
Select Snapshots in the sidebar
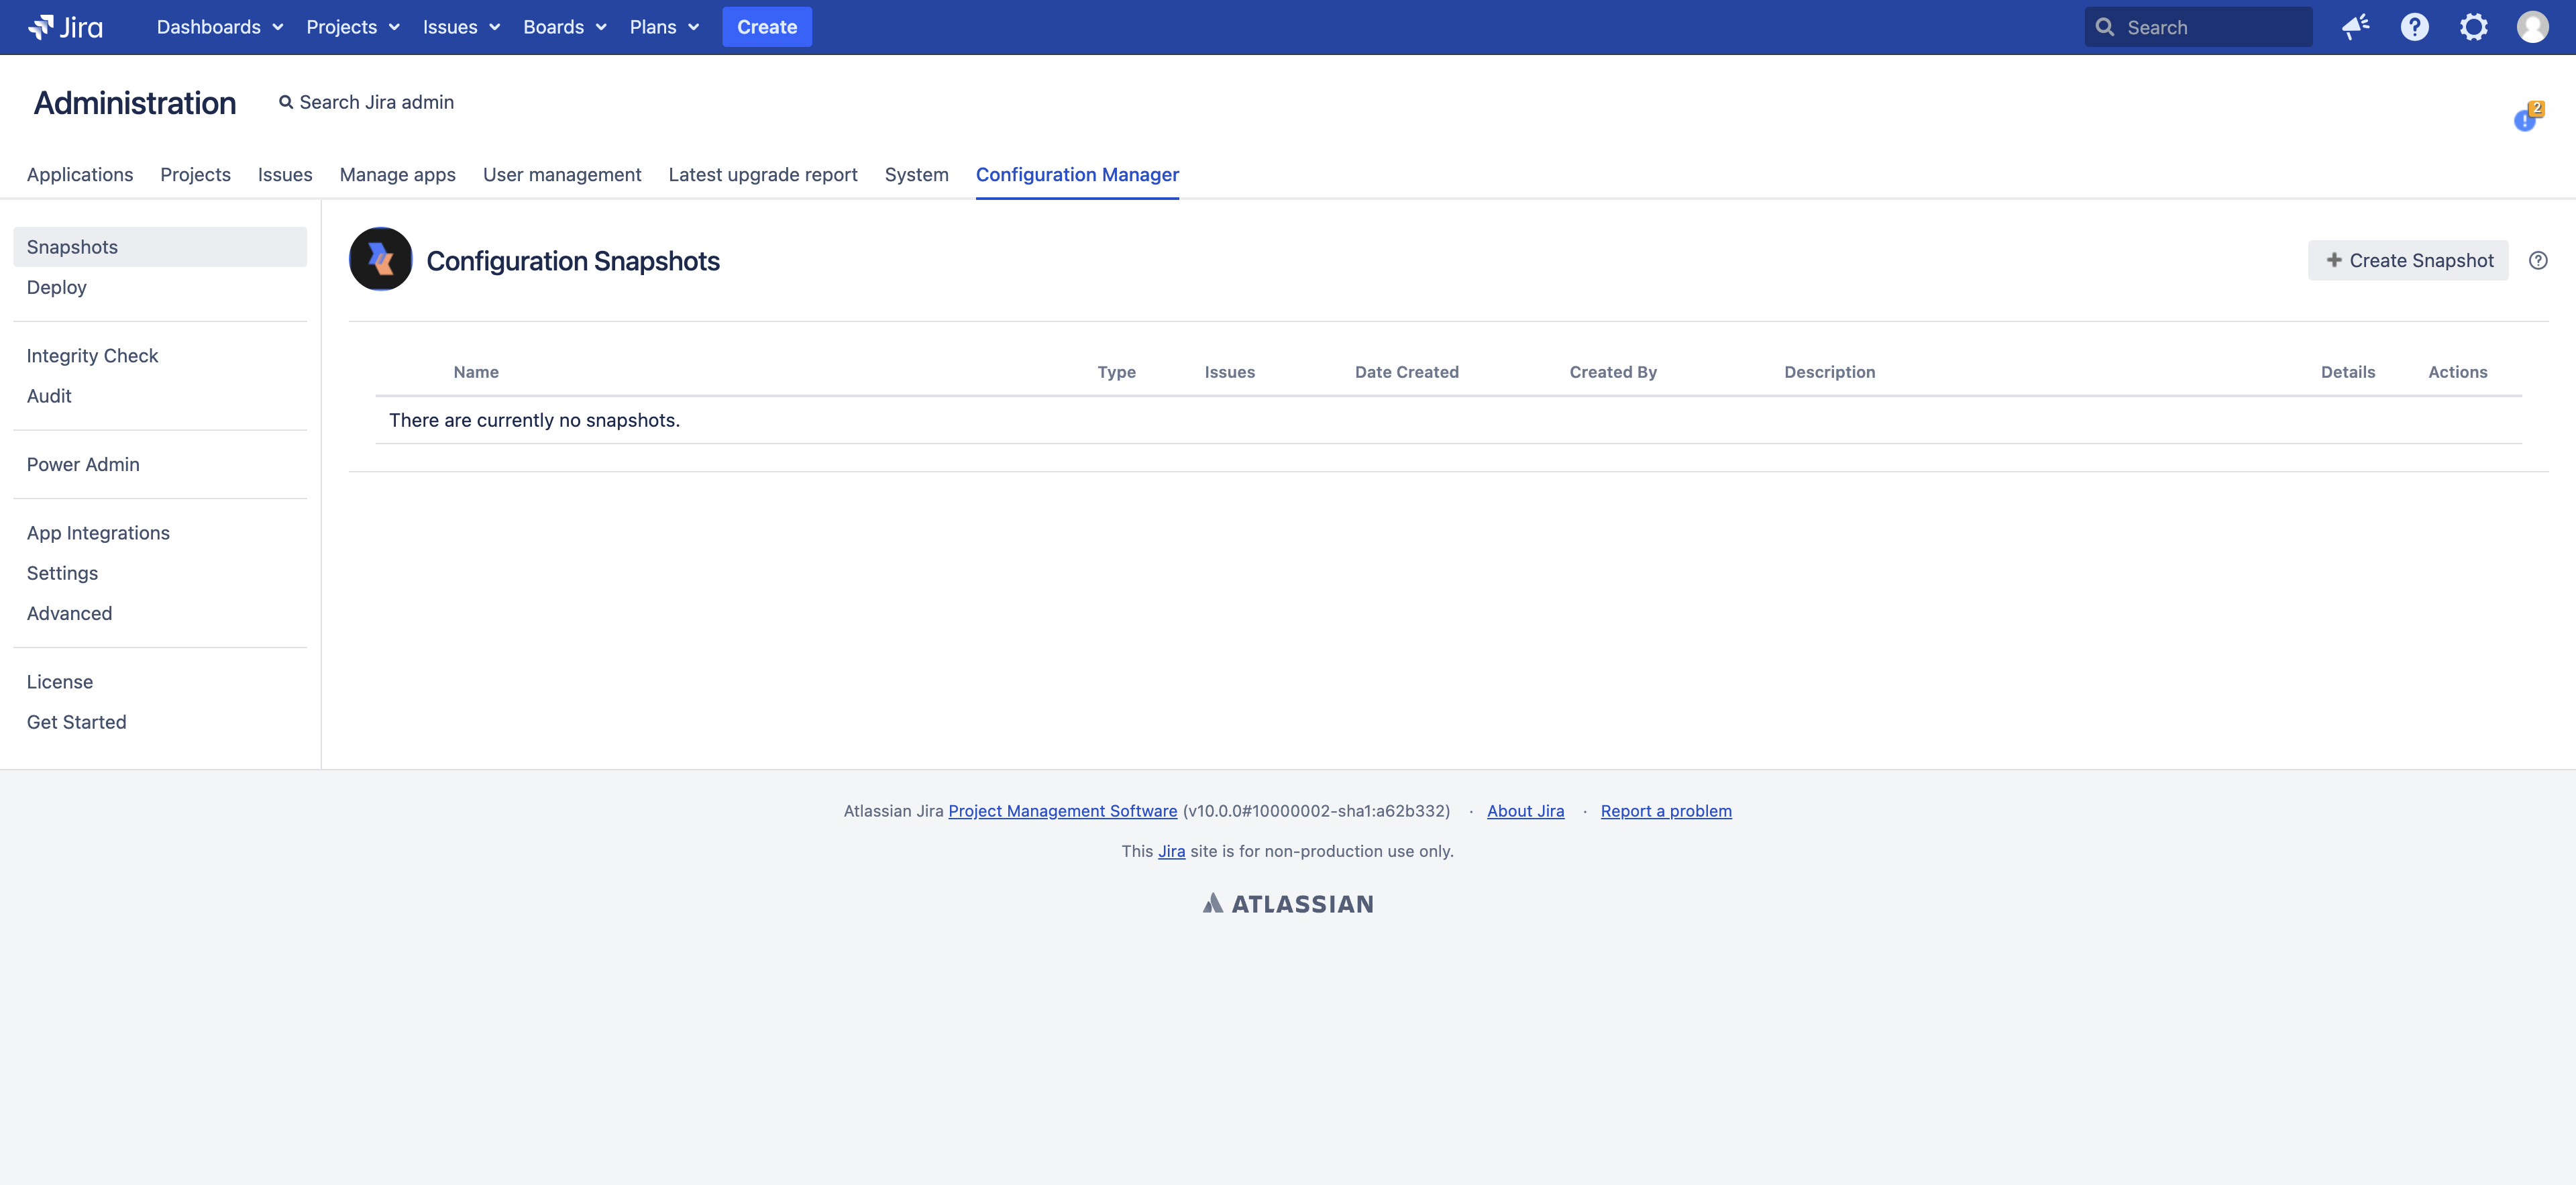coord(160,247)
